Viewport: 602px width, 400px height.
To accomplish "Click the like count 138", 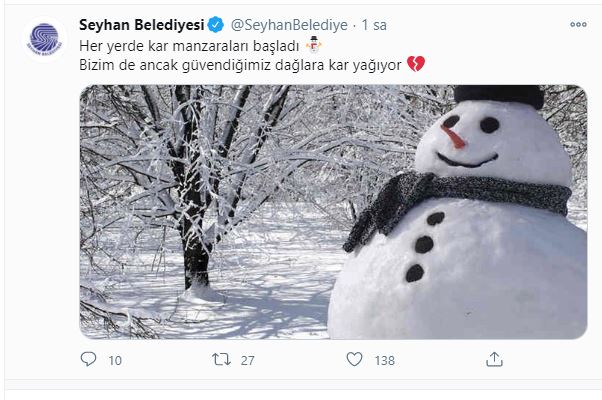I will tap(384, 360).
